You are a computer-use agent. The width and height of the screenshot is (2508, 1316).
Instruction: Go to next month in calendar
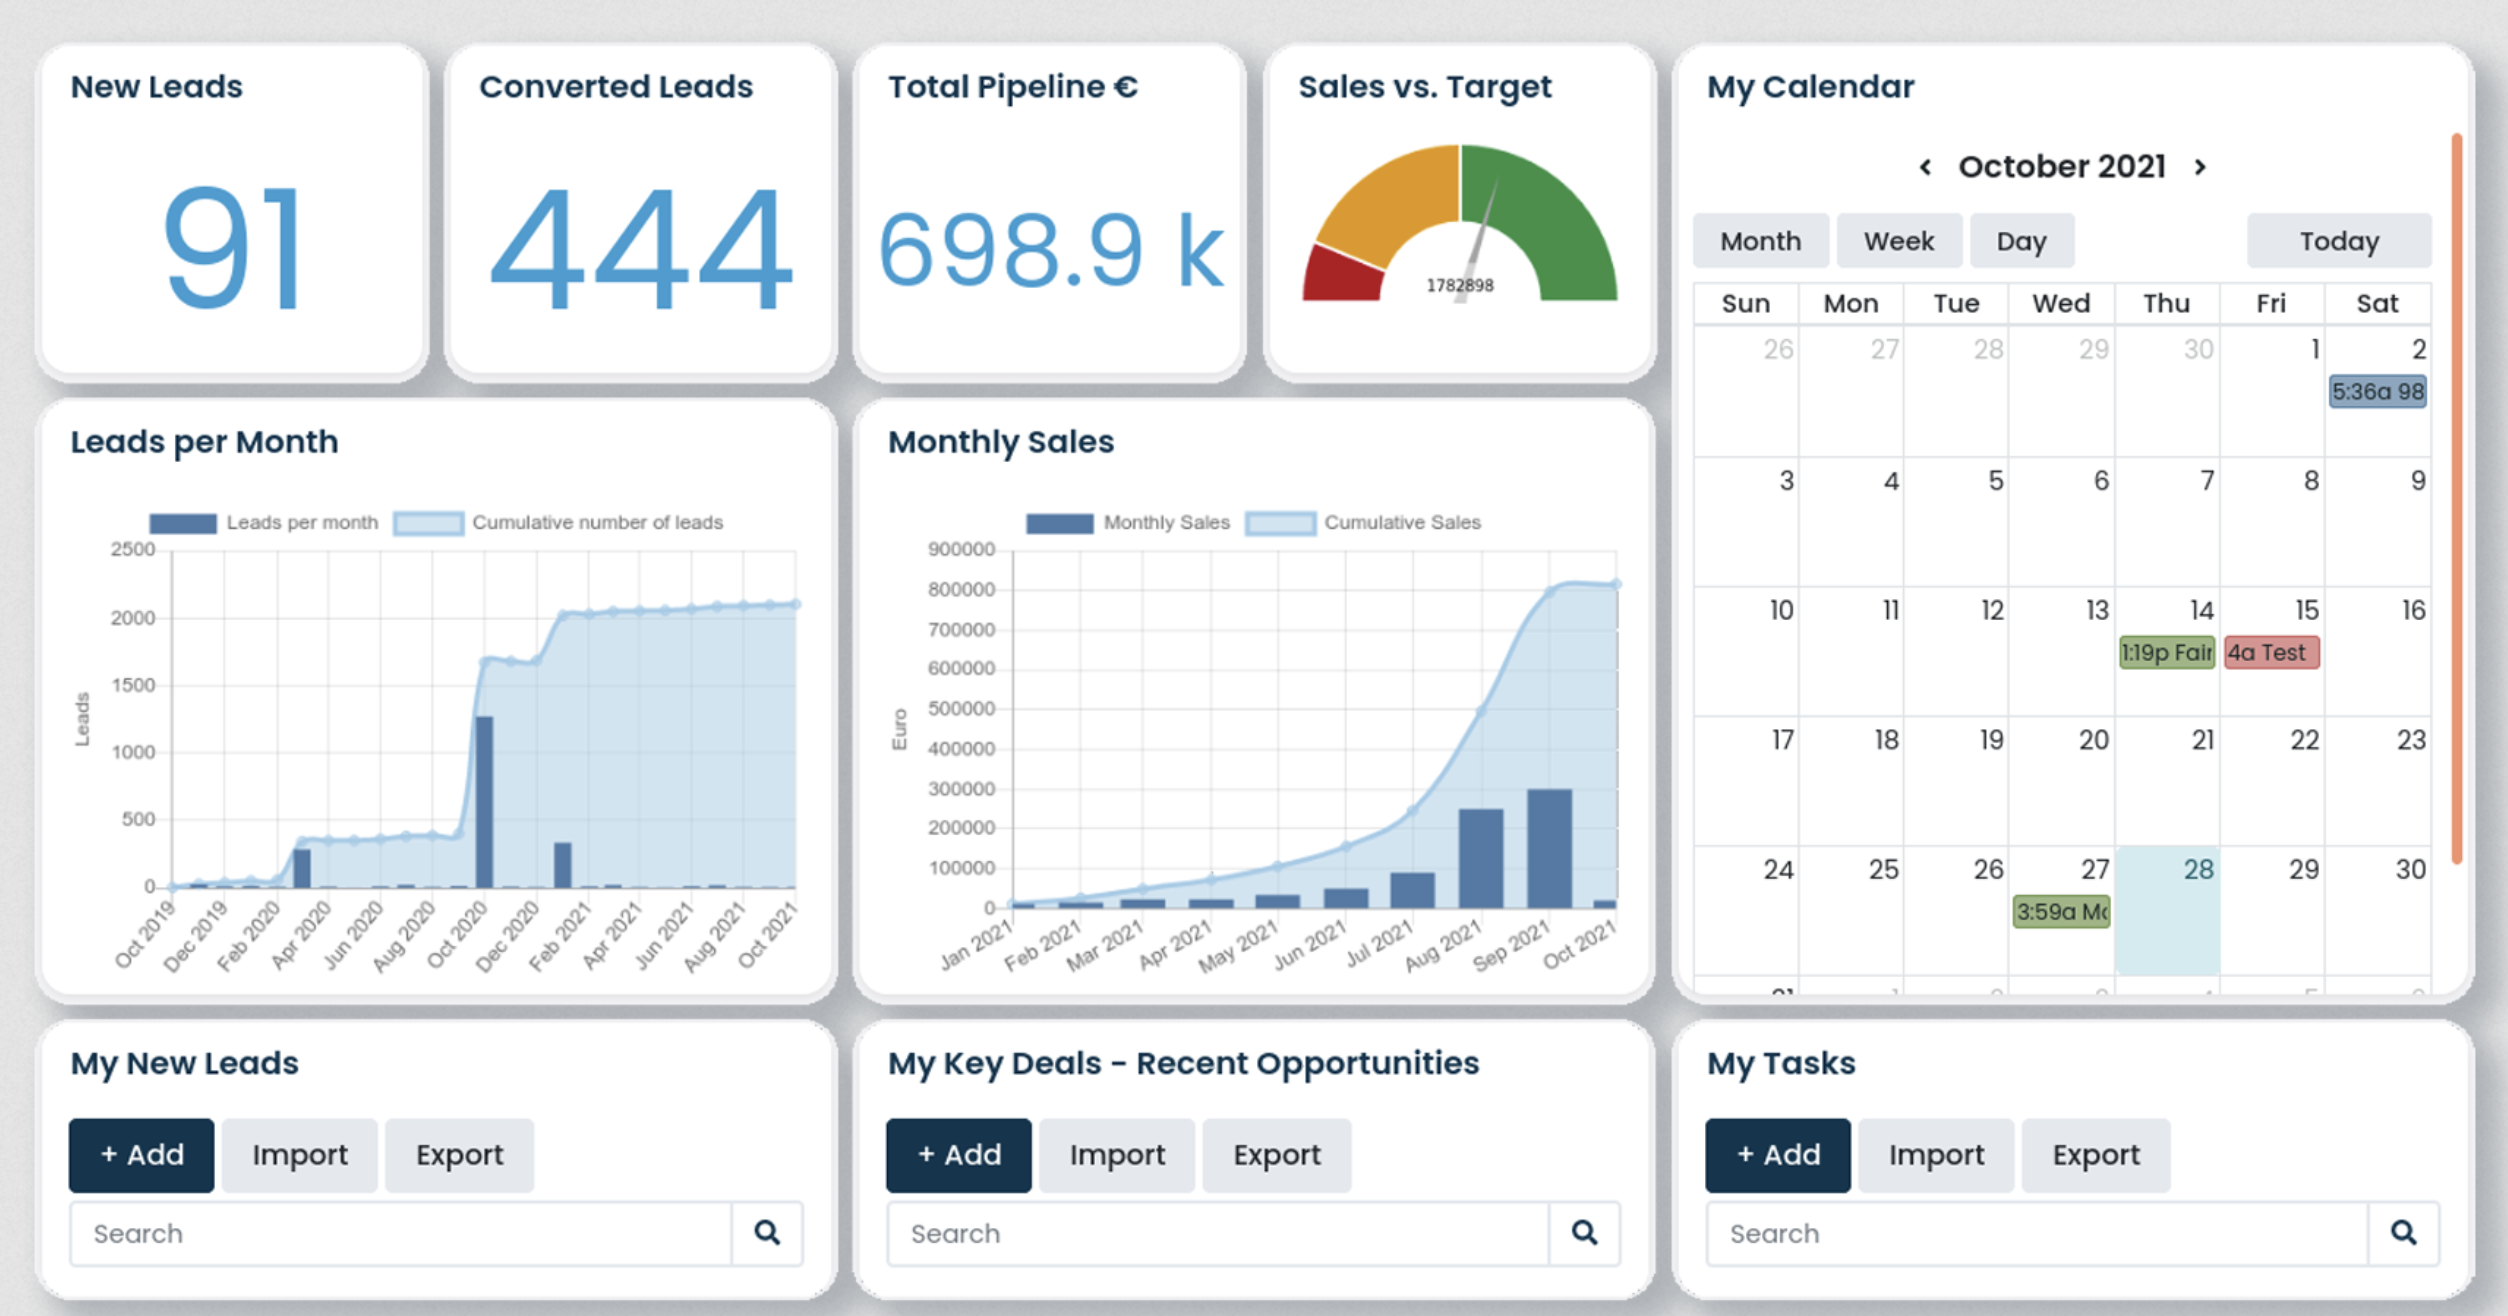(x=2200, y=167)
